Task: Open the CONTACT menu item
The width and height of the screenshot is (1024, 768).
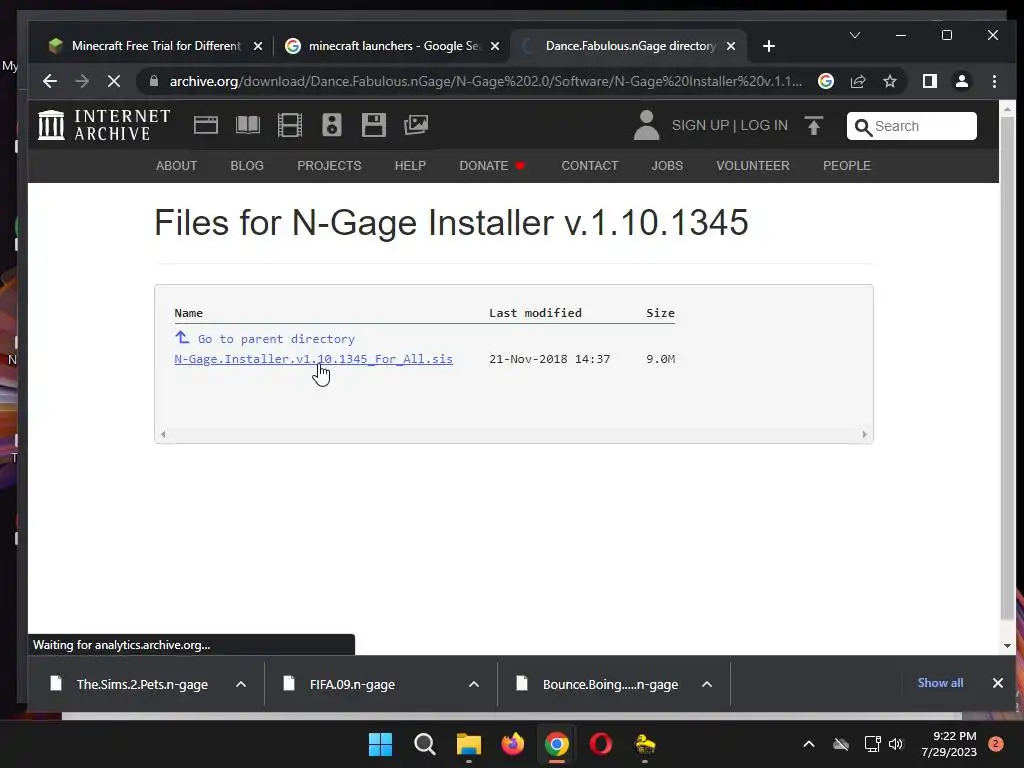Action: (590, 166)
